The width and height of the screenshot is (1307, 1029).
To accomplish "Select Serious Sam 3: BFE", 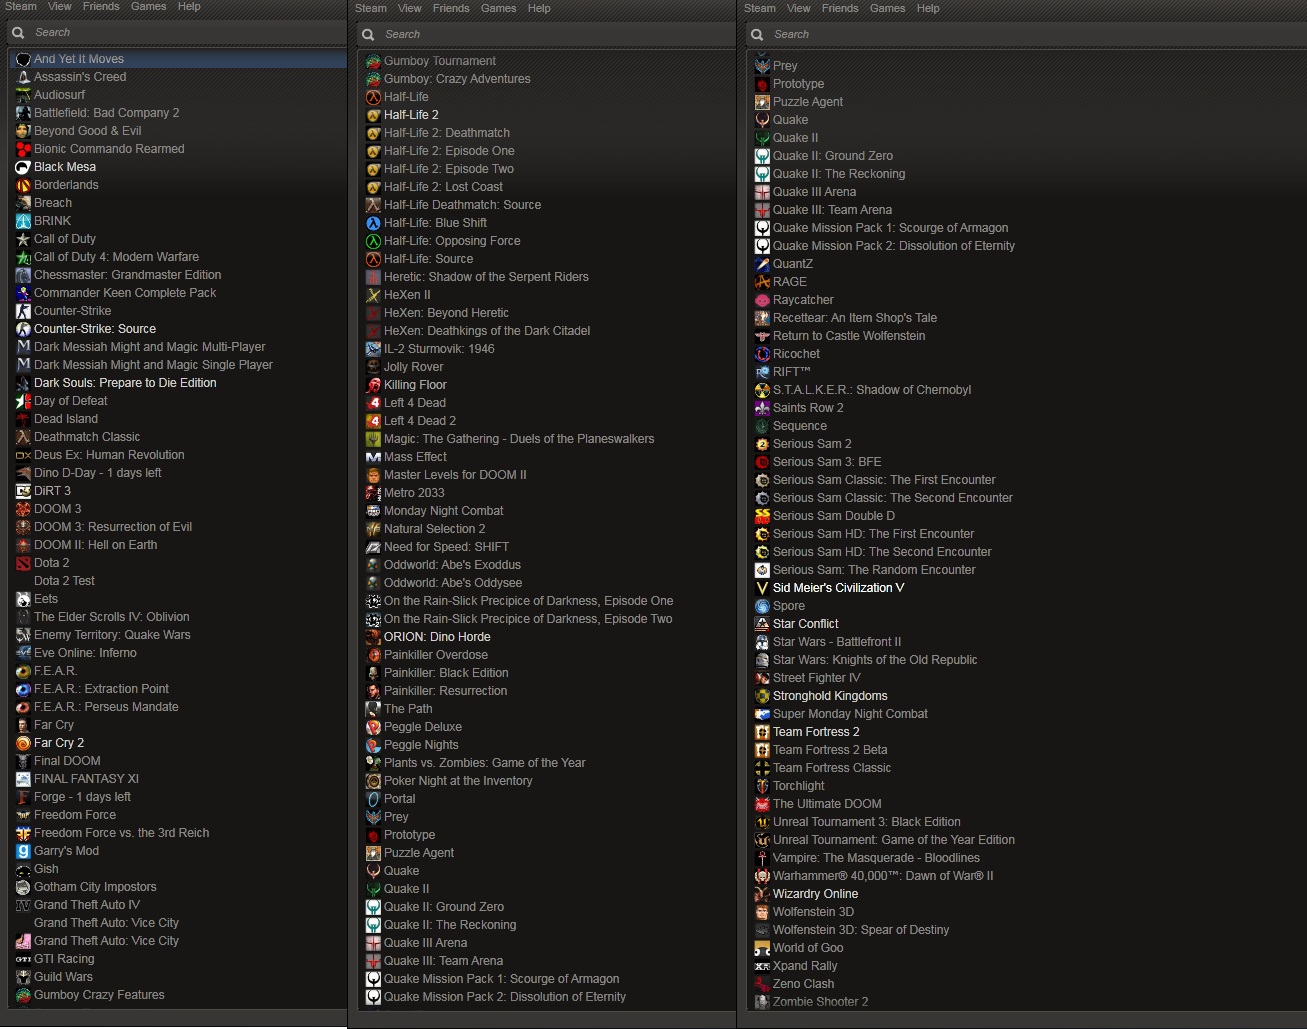I will [x=827, y=462].
